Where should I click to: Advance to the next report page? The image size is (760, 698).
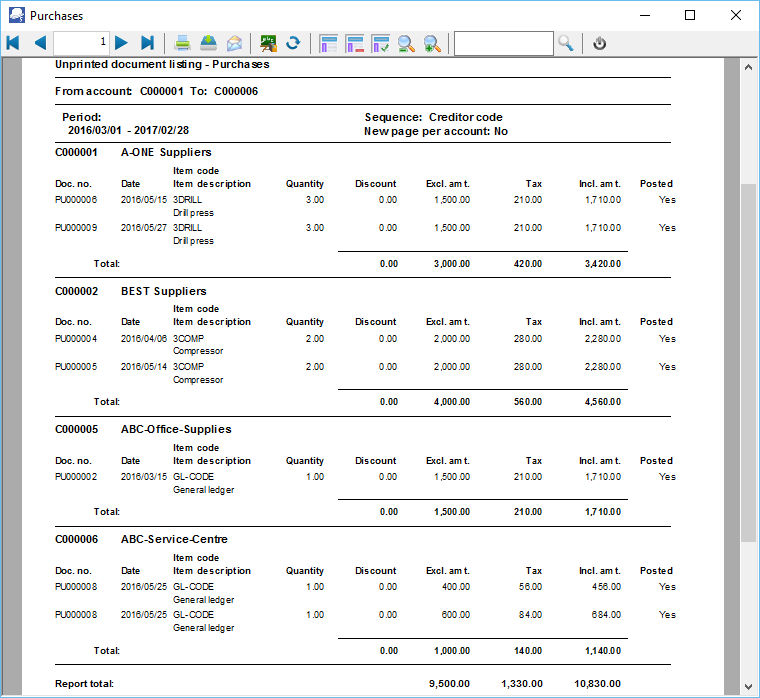click(121, 43)
